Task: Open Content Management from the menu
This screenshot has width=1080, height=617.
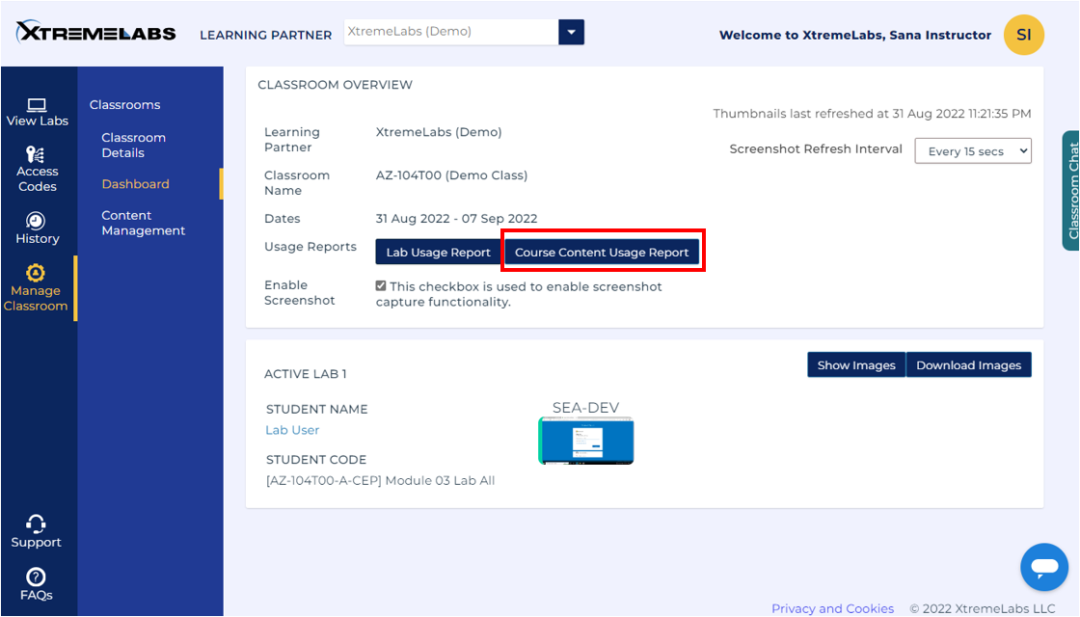Action: click(x=141, y=222)
